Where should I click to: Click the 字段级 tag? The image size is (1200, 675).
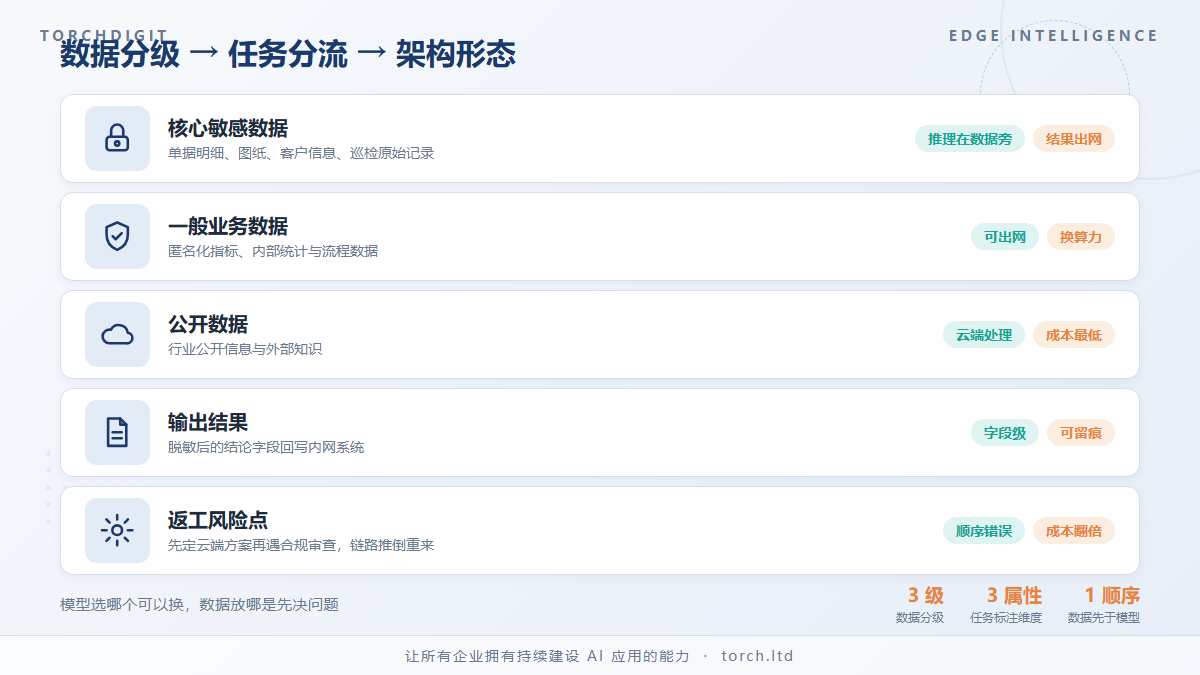[x=1004, y=433]
